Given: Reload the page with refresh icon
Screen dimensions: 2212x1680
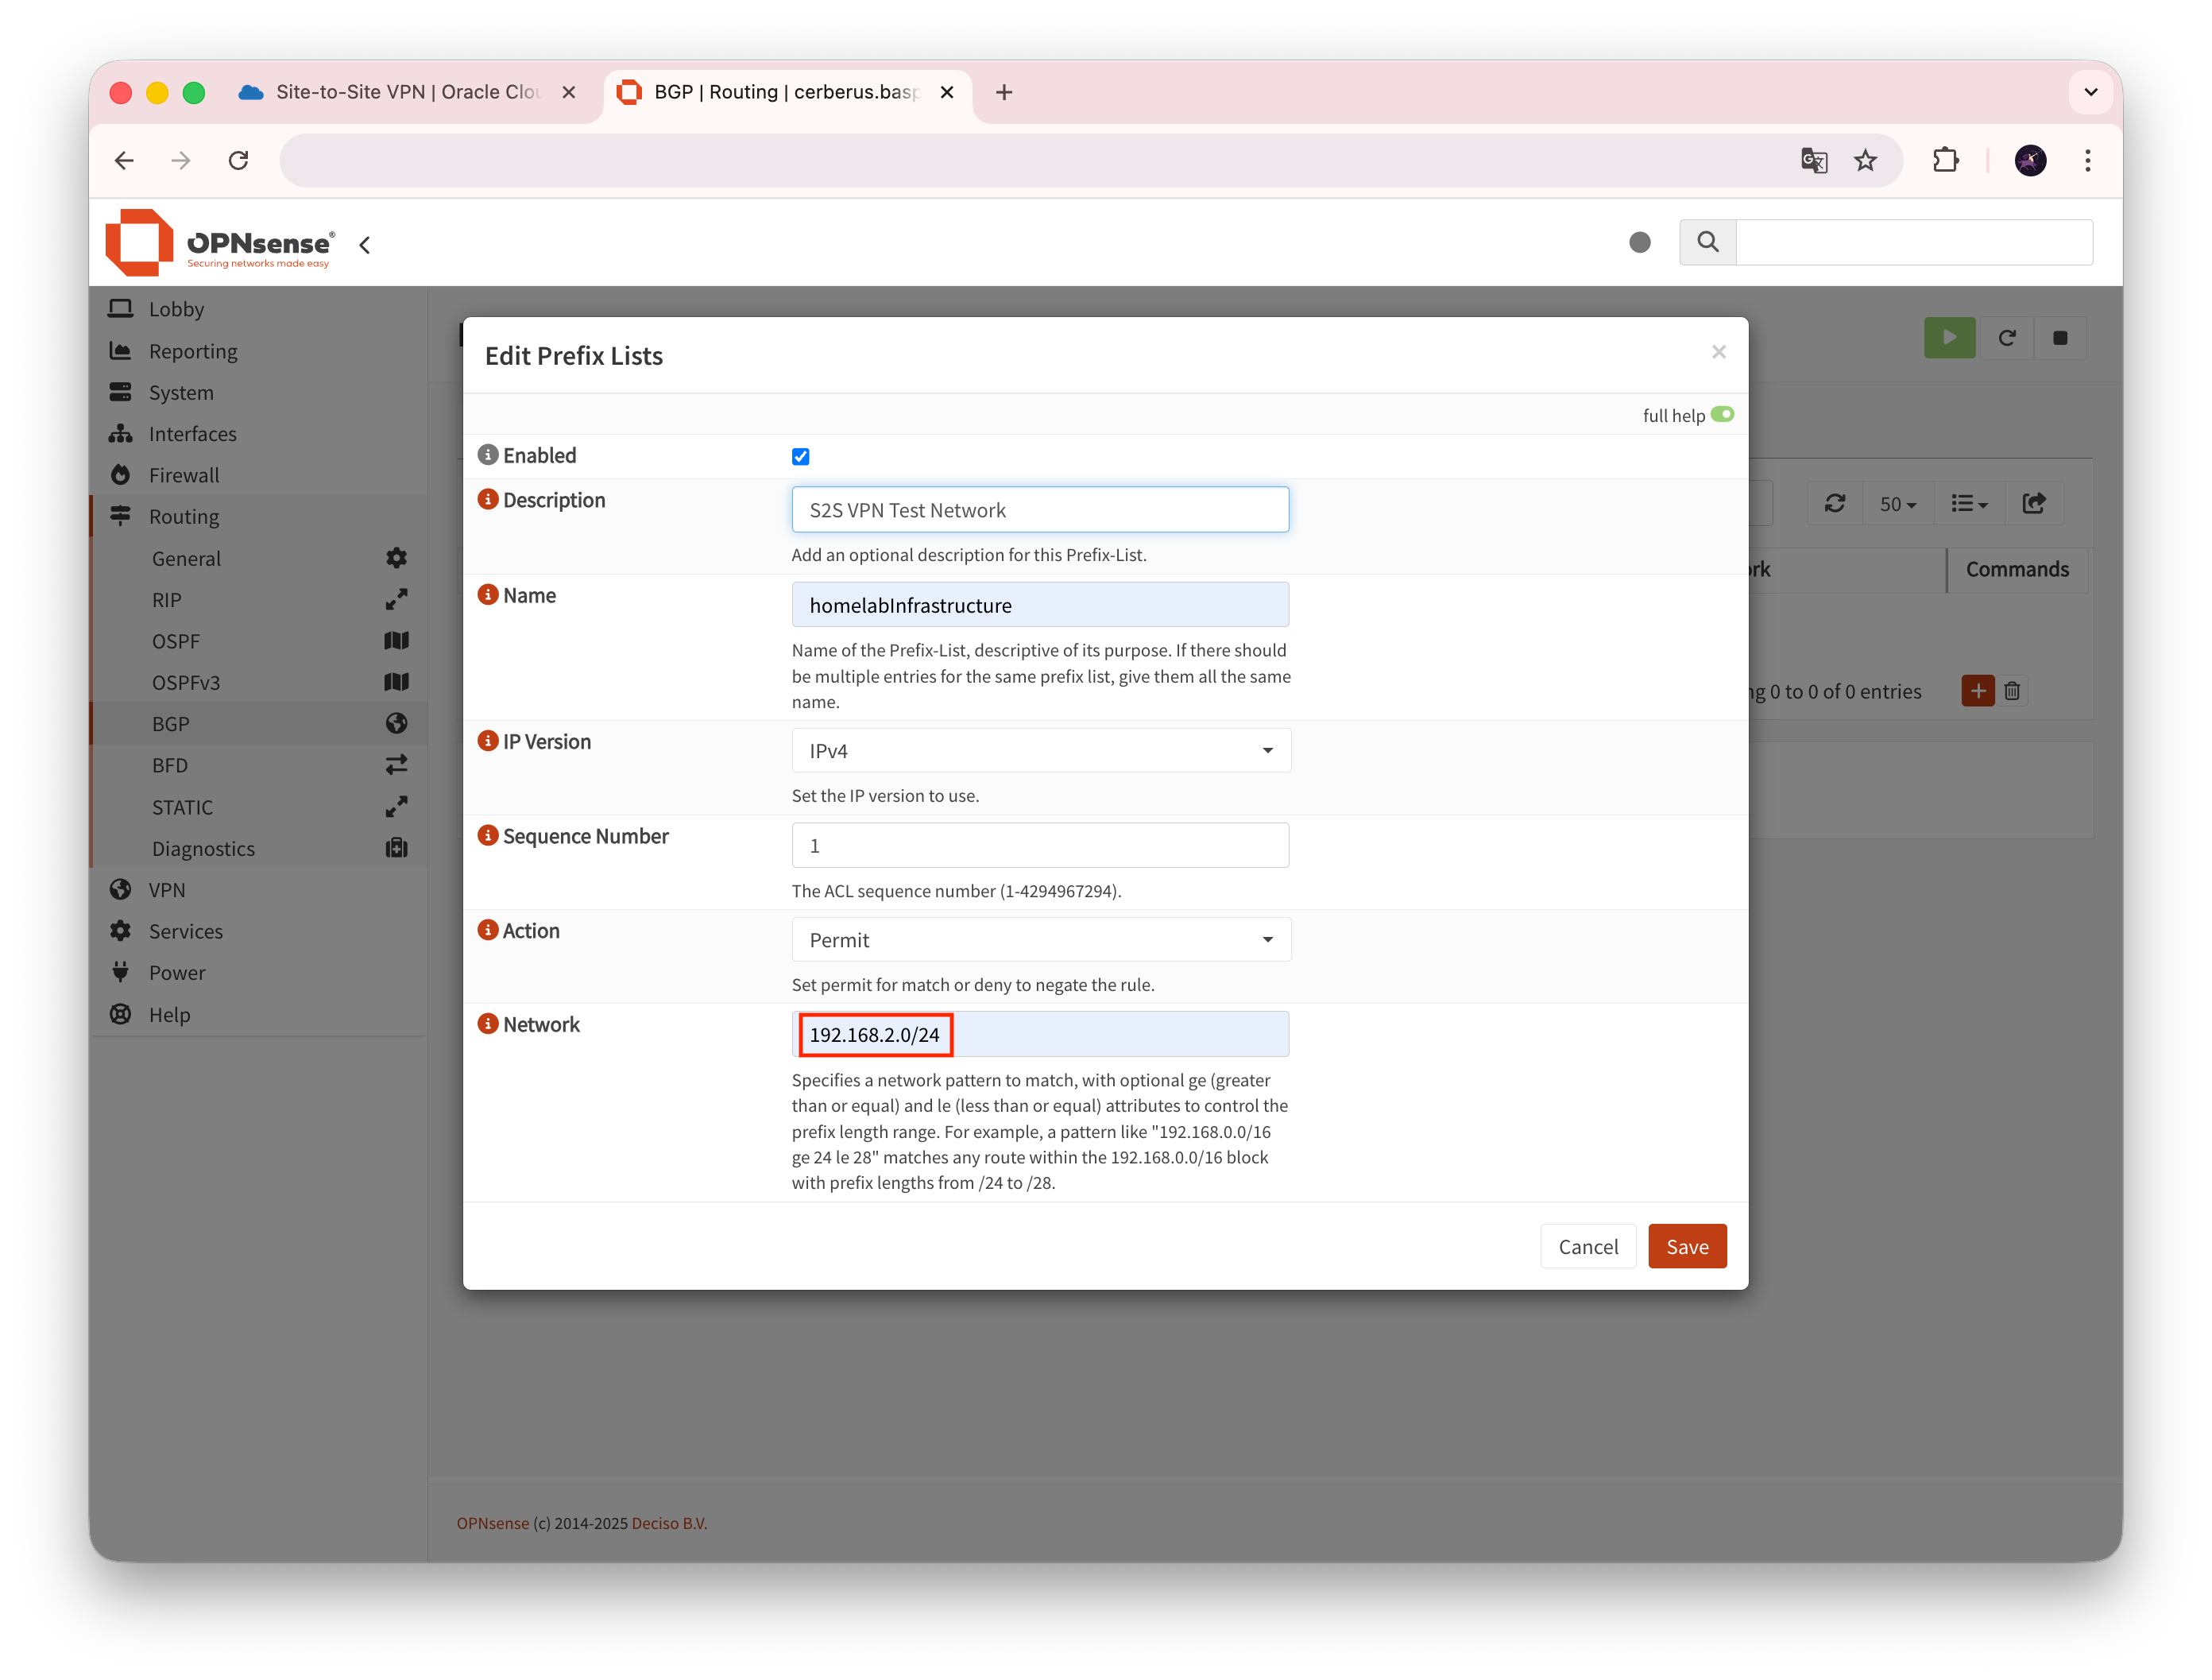Looking at the screenshot, I should pos(238,160).
